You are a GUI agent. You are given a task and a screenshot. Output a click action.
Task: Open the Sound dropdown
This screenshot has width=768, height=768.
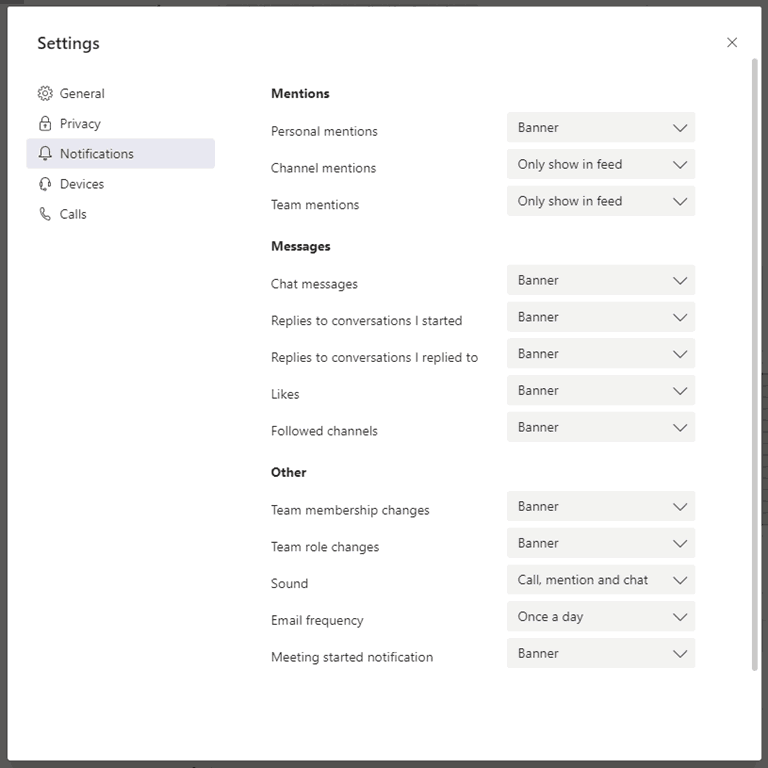click(x=600, y=580)
